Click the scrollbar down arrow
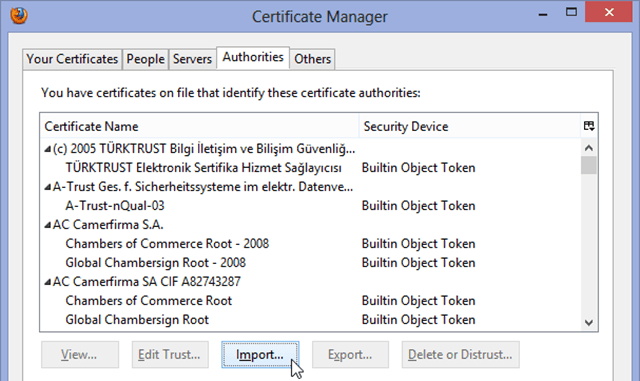This screenshot has width=640, height=381. coord(589,323)
